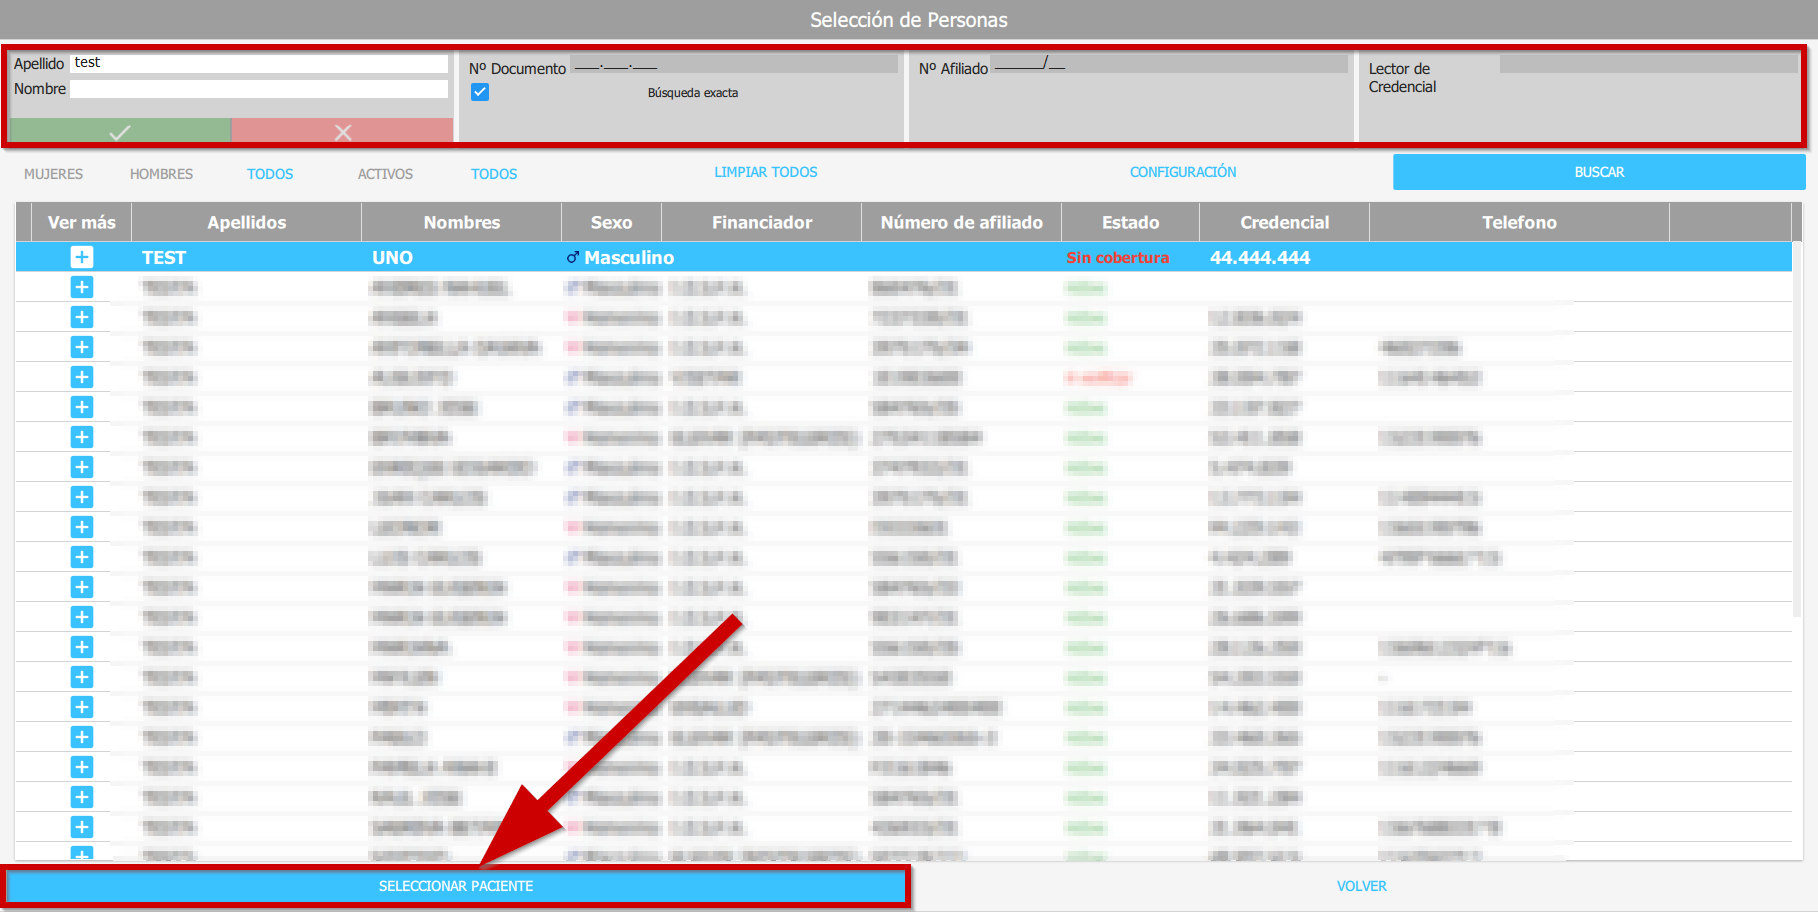Click LIMPIAR TODOS to clear filters
The height and width of the screenshot is (912, 1818).
coord(765,172)
